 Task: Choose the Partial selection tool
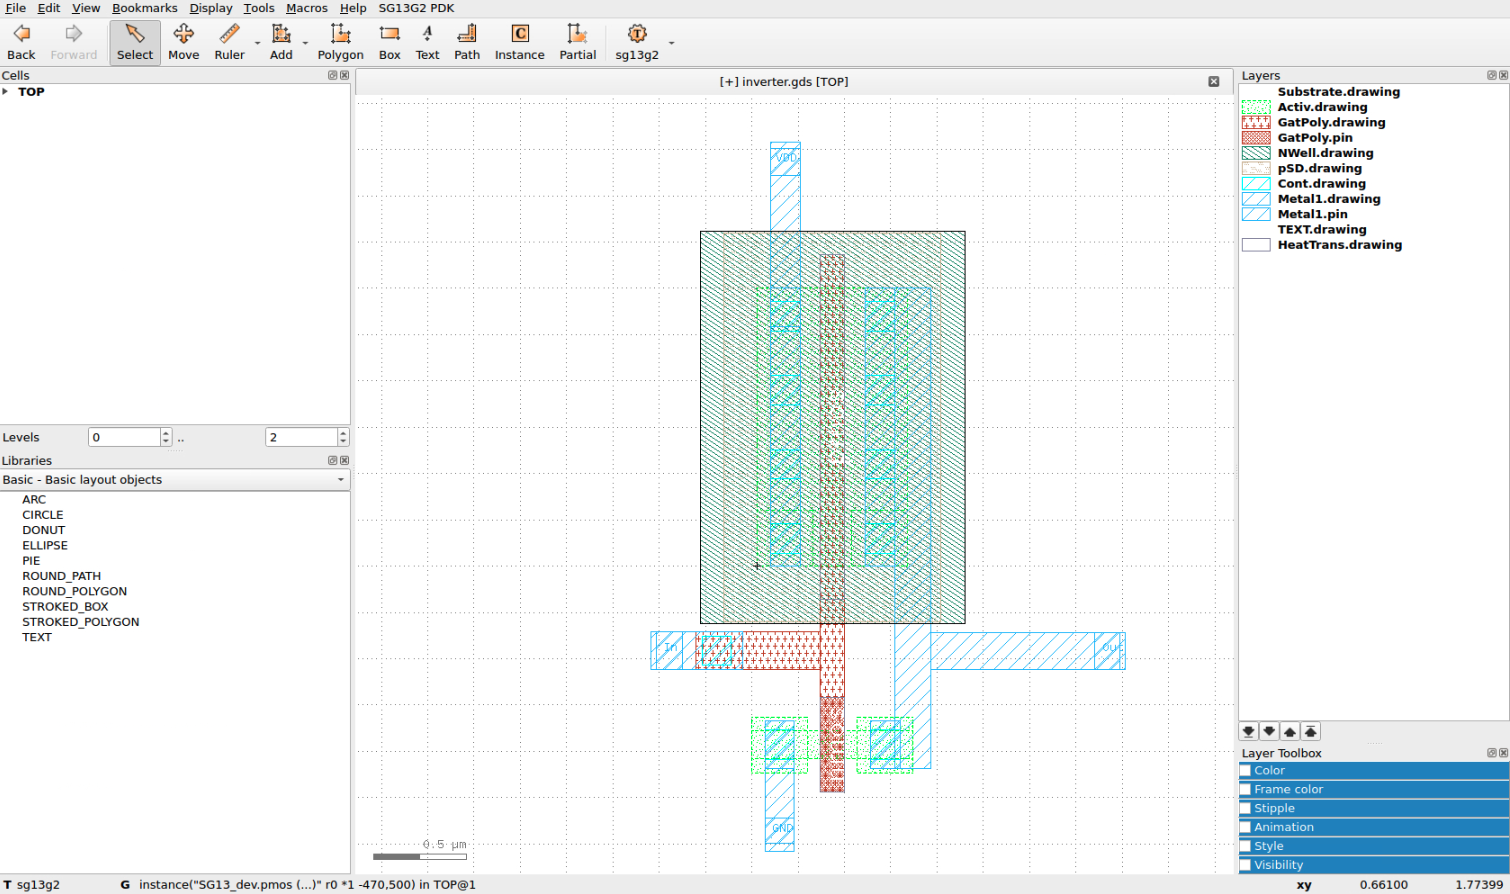[x=577, y=43]
